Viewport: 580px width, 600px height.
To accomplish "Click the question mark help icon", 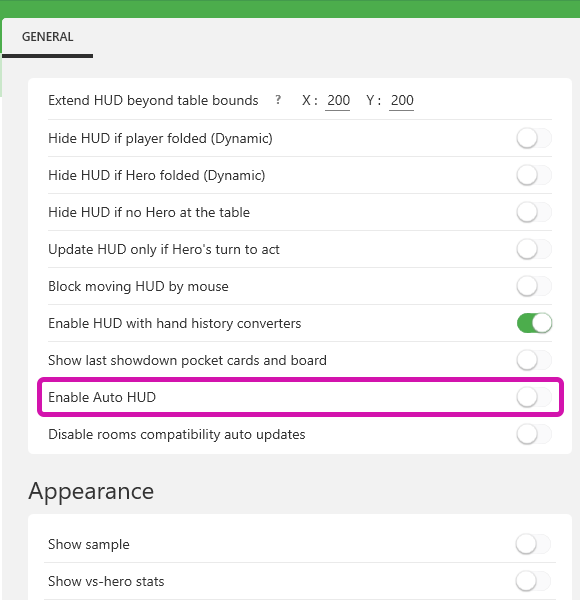I will coord(278,100).
